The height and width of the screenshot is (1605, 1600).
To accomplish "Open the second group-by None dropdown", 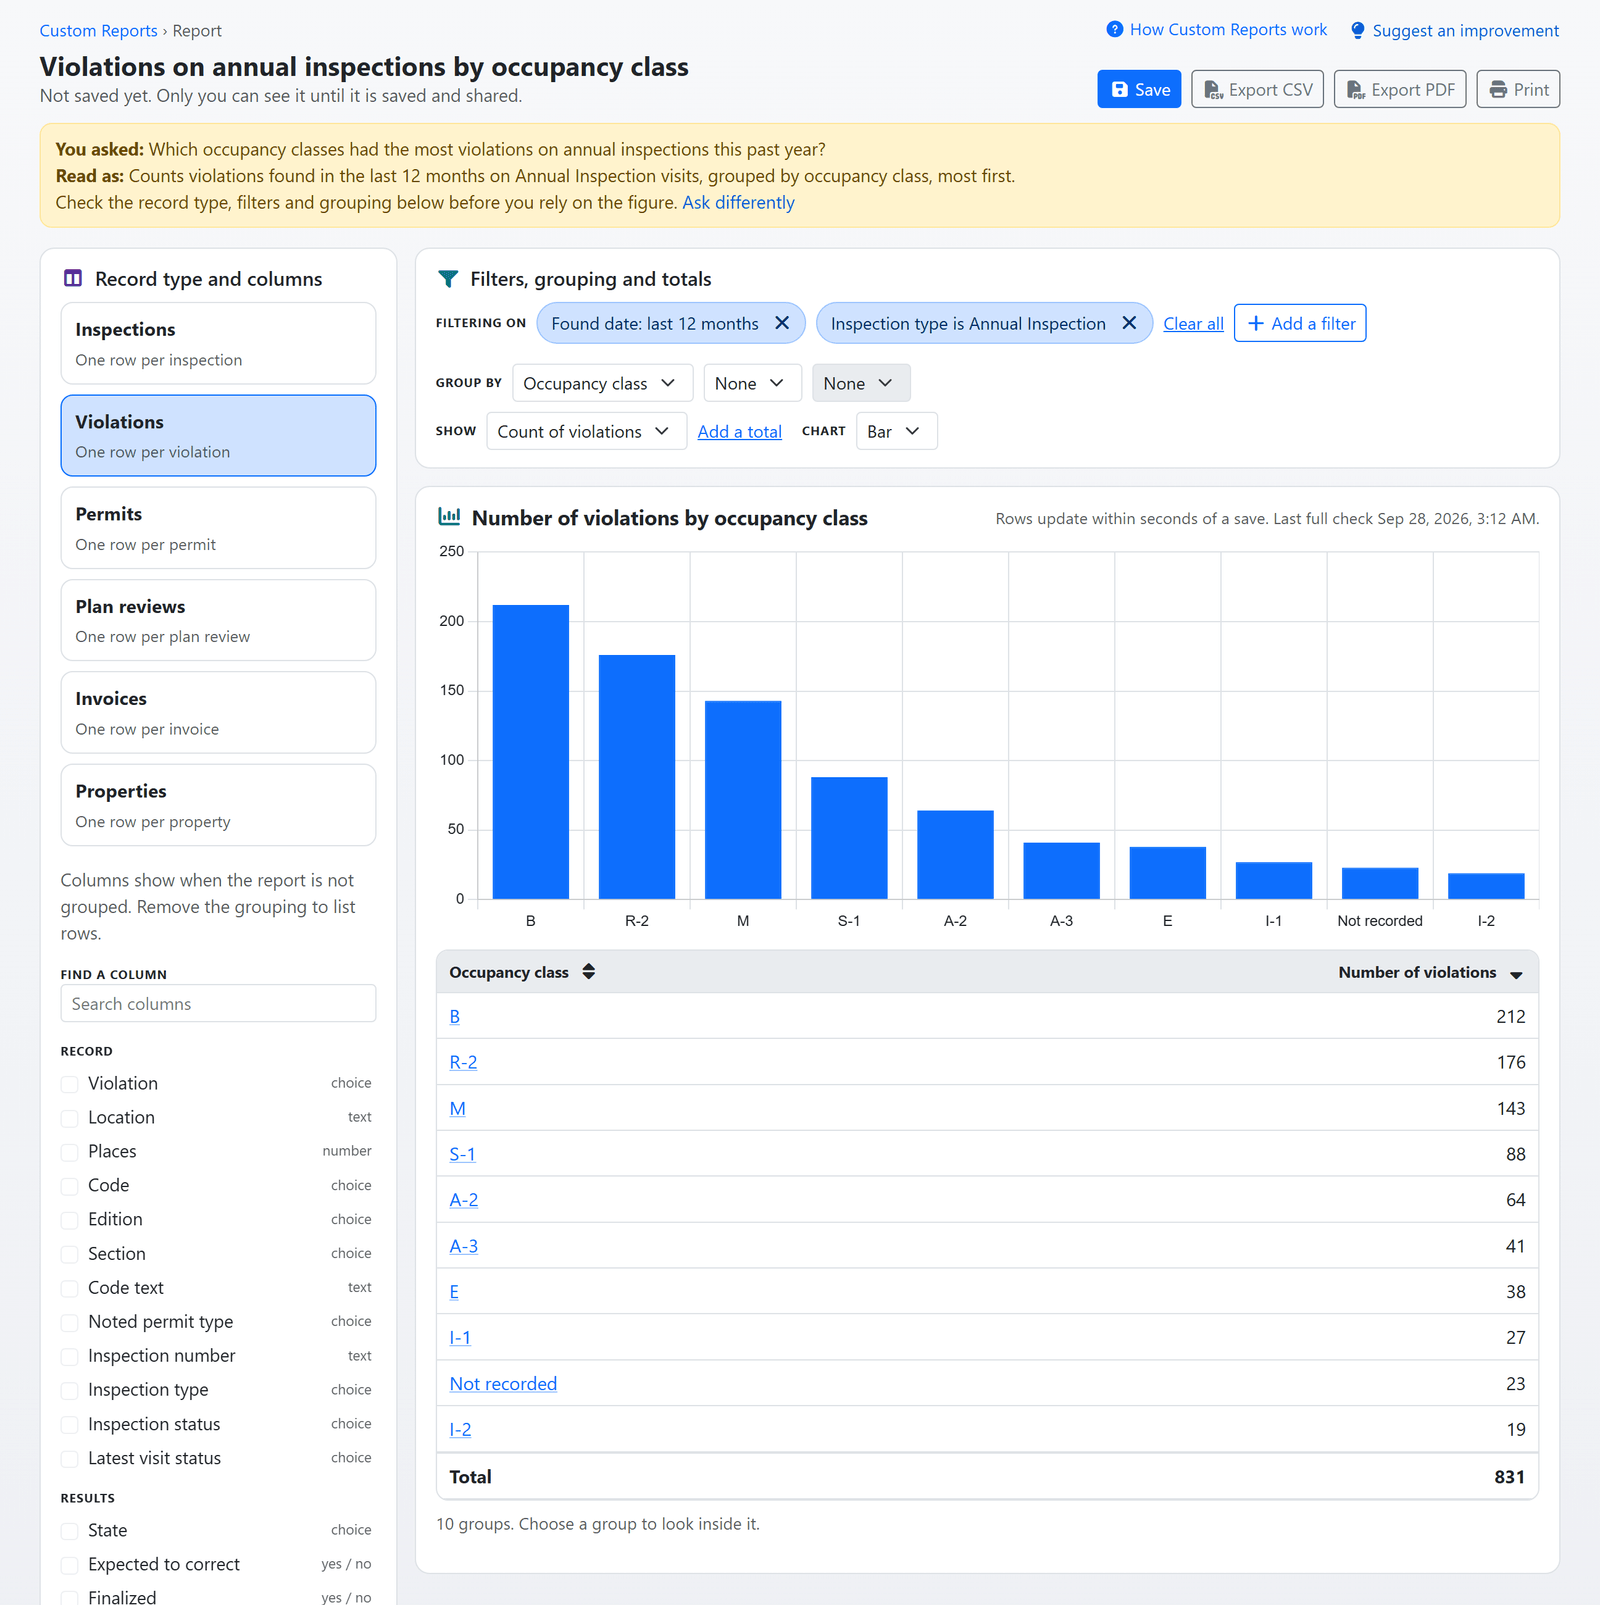I will 752,383.
